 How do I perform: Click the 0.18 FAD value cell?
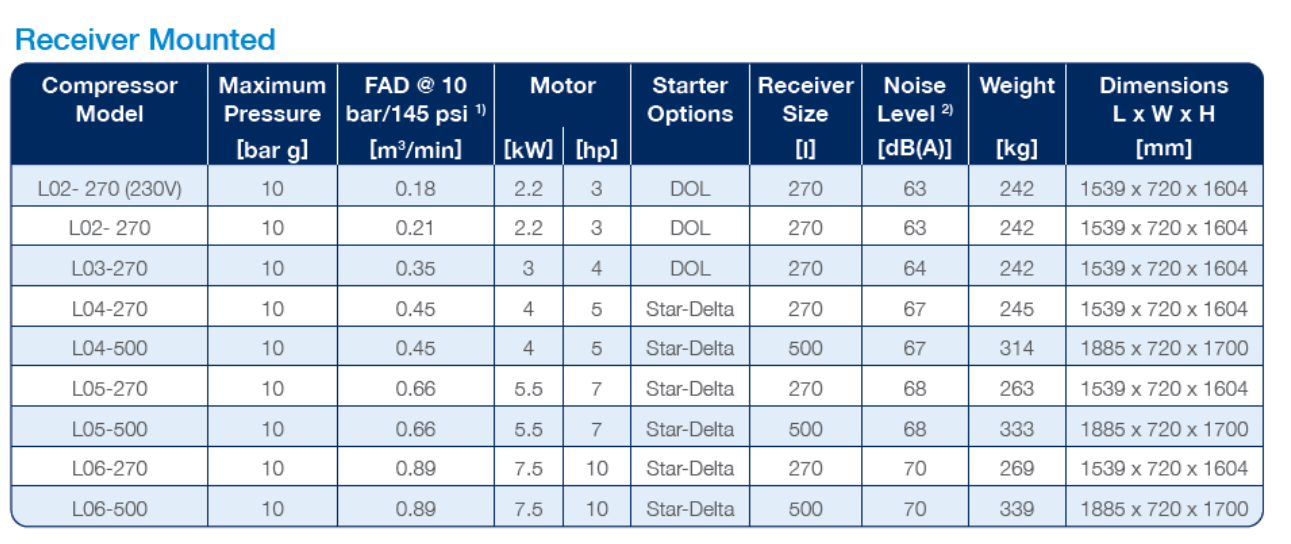pyautogui.click(x=415, y=188)
